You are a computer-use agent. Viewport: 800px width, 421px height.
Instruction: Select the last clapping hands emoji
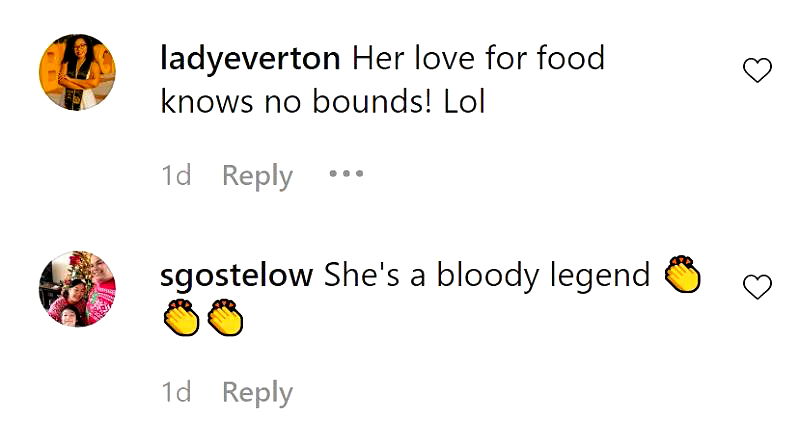click(x=226, y=318)
